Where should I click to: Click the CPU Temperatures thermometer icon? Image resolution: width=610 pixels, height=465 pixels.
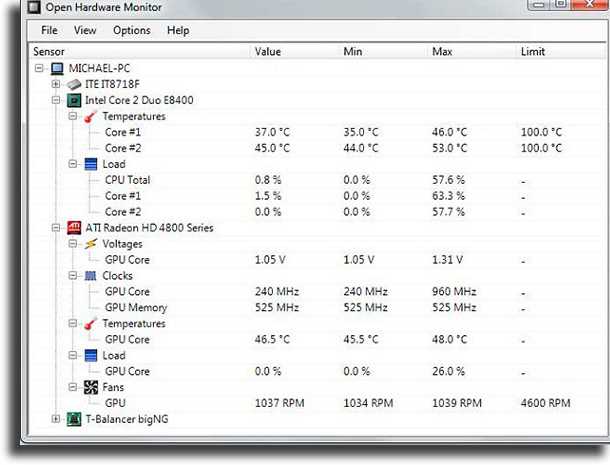(x=90, y=116)
